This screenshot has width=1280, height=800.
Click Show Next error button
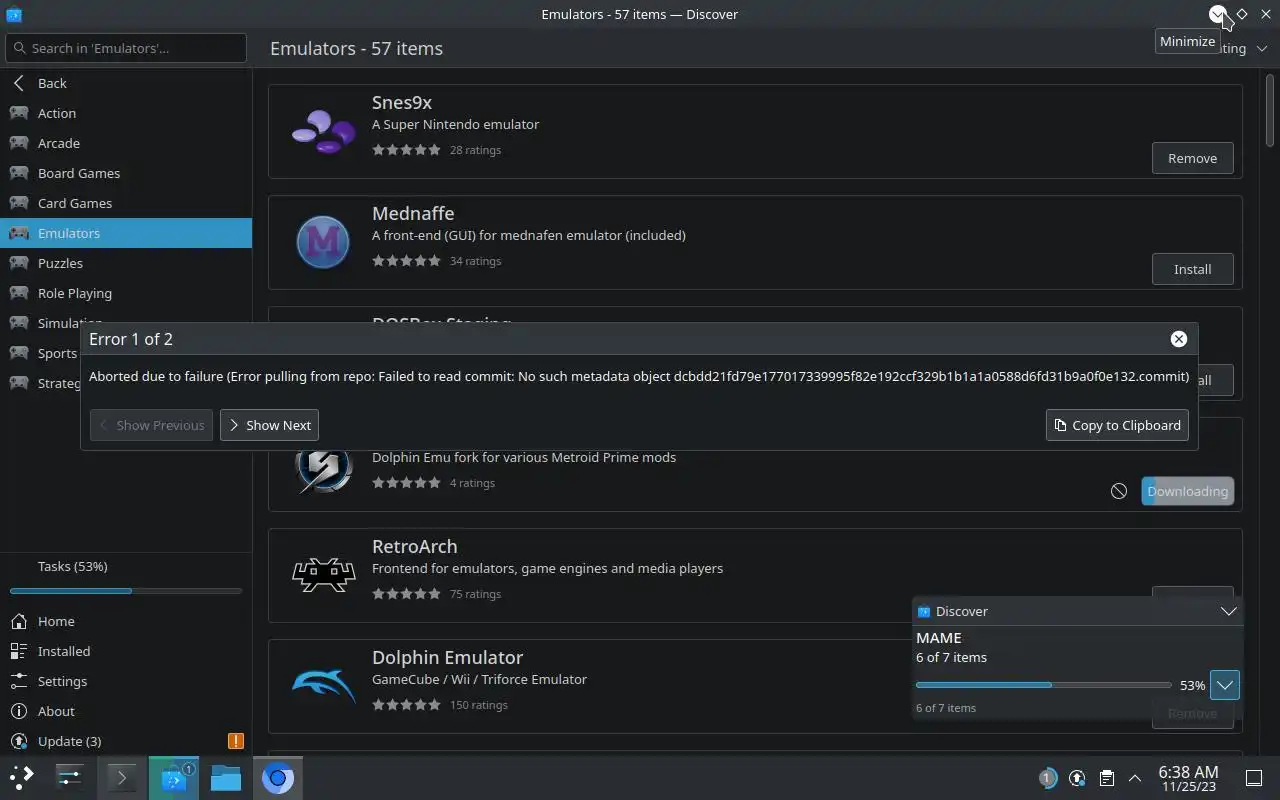coord(269,425)
